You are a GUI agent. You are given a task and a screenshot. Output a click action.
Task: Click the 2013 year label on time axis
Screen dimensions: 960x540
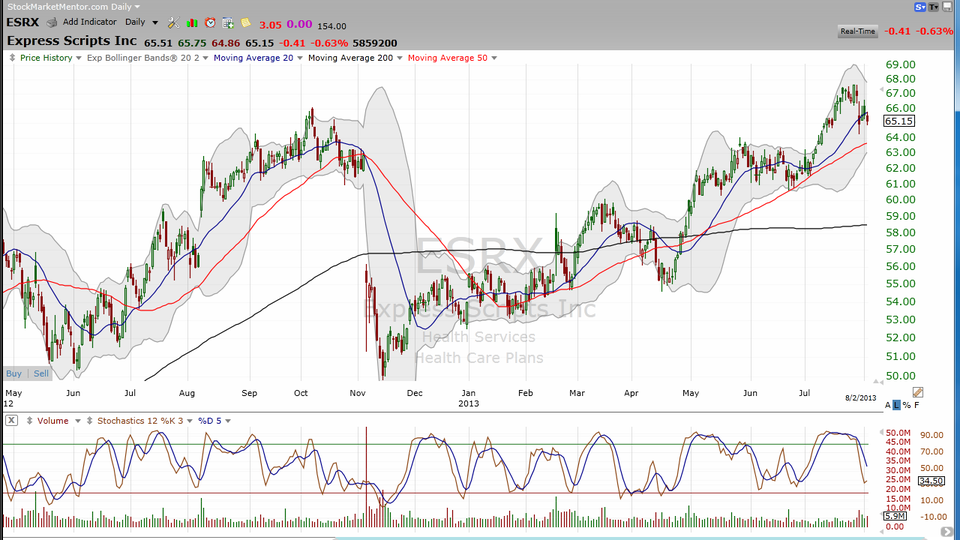click(x=468, y=403)
